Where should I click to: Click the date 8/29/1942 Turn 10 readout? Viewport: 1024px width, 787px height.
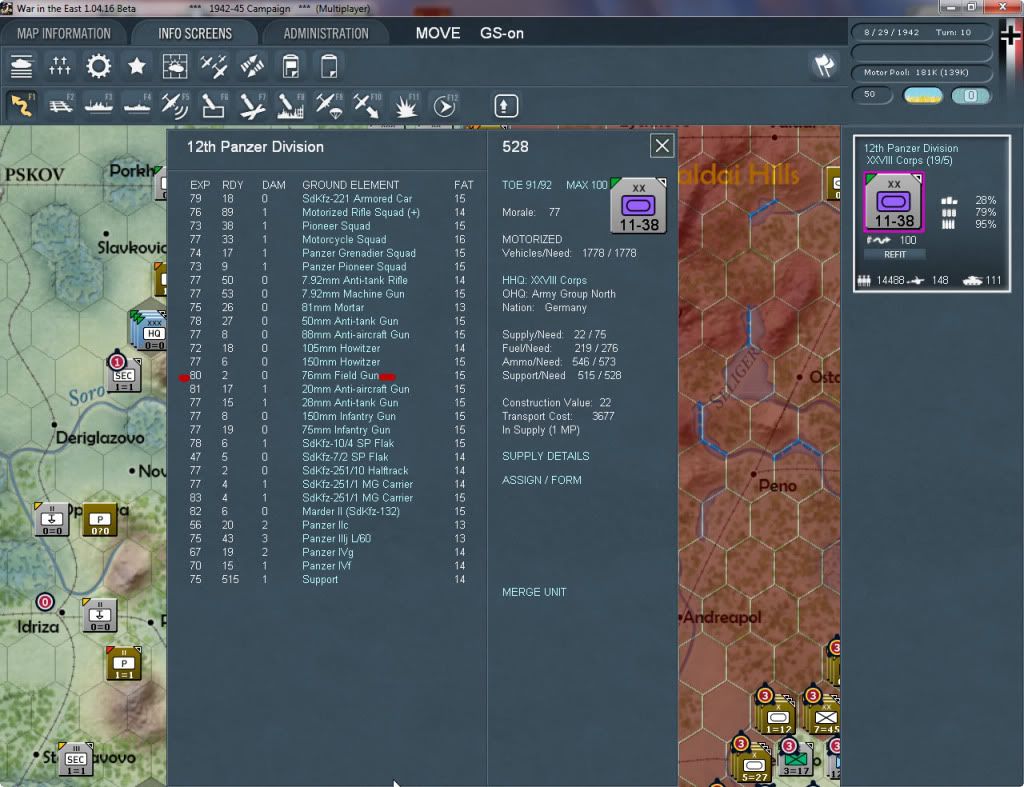pyautogui.click(x=921, y=32)
